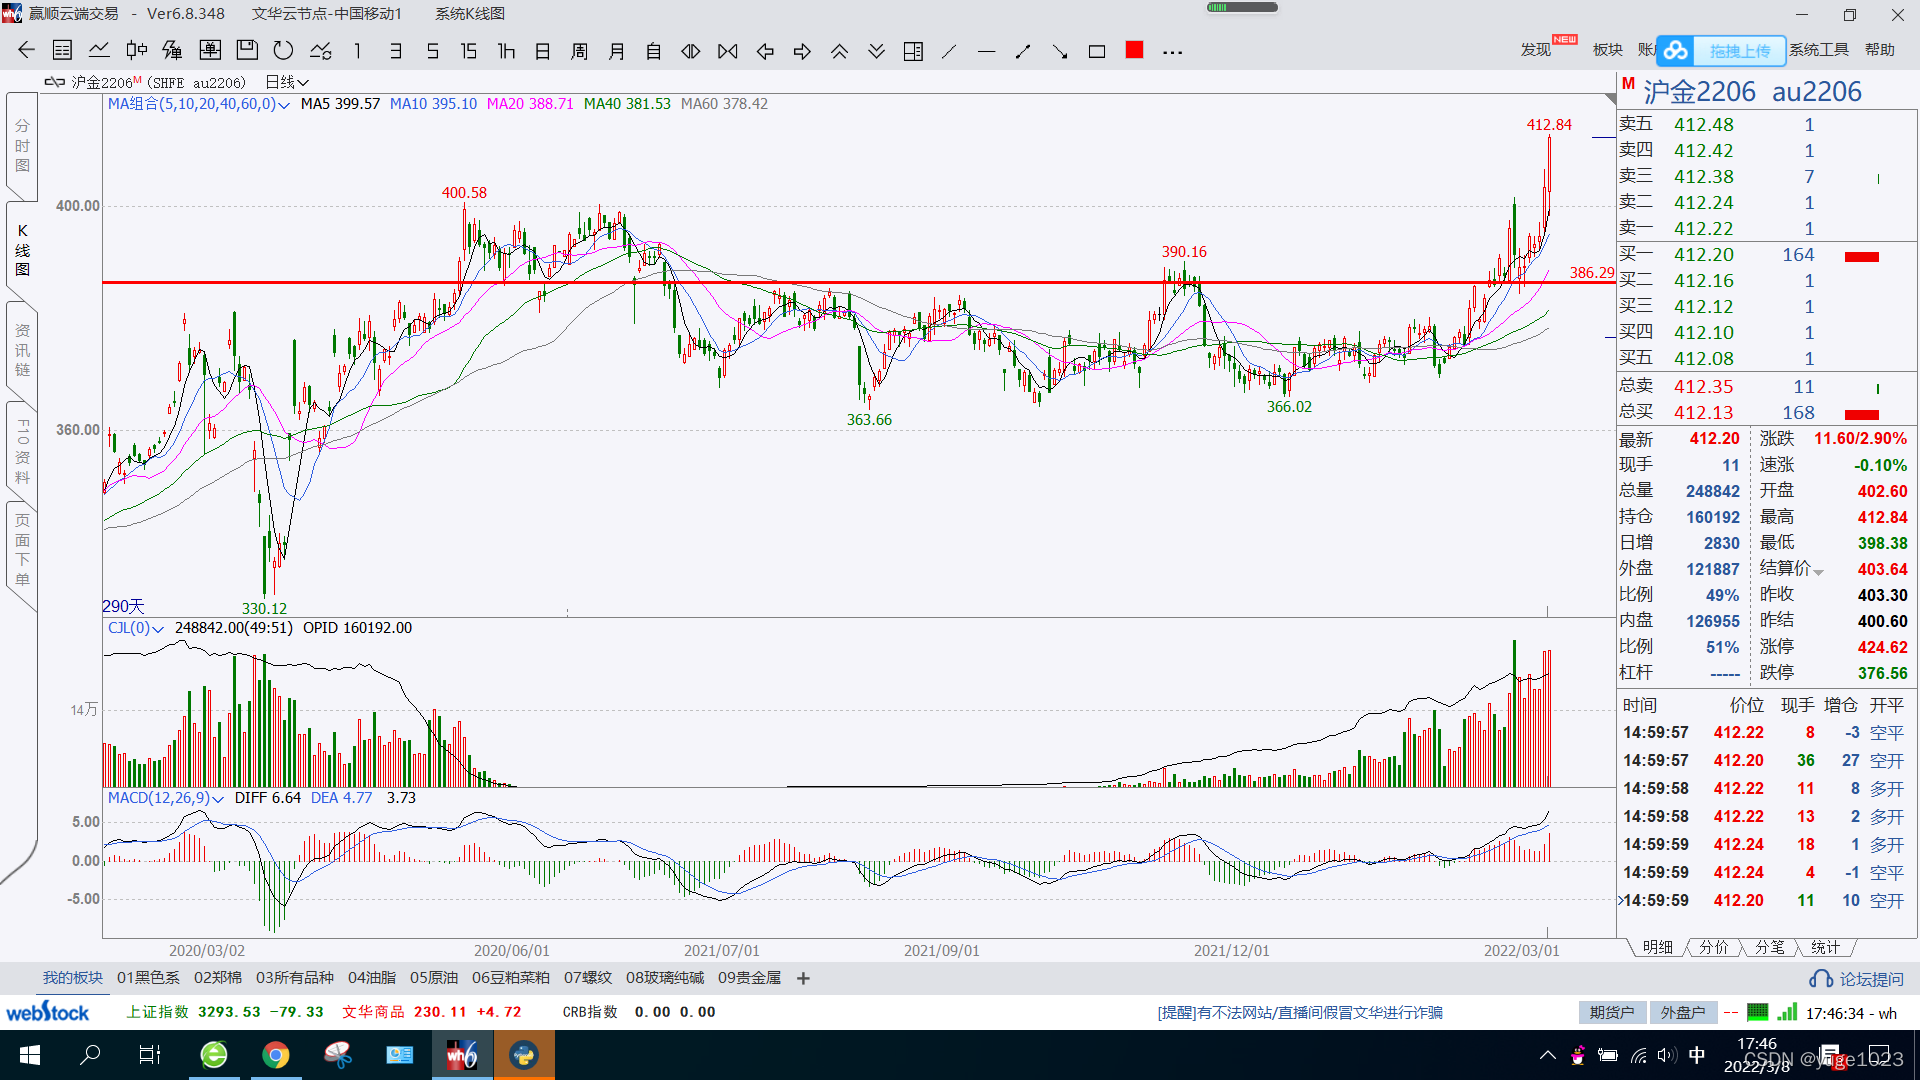
Task: Open the 页面下单 side tab
Action: [22, 550]
